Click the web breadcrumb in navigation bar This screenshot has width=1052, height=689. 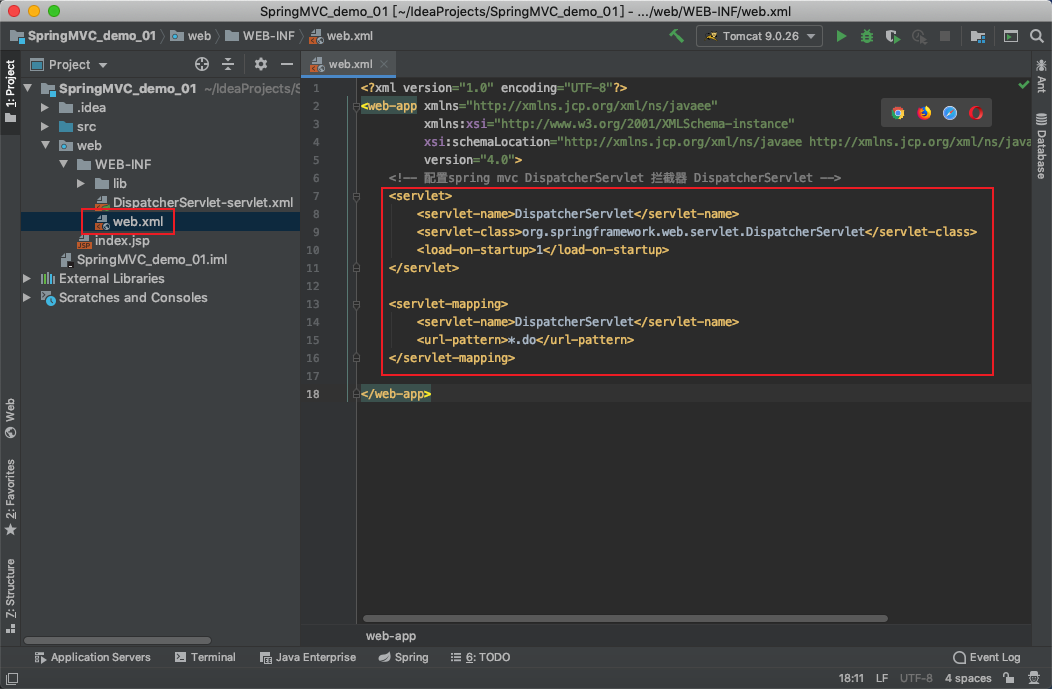tap(191, 36)
